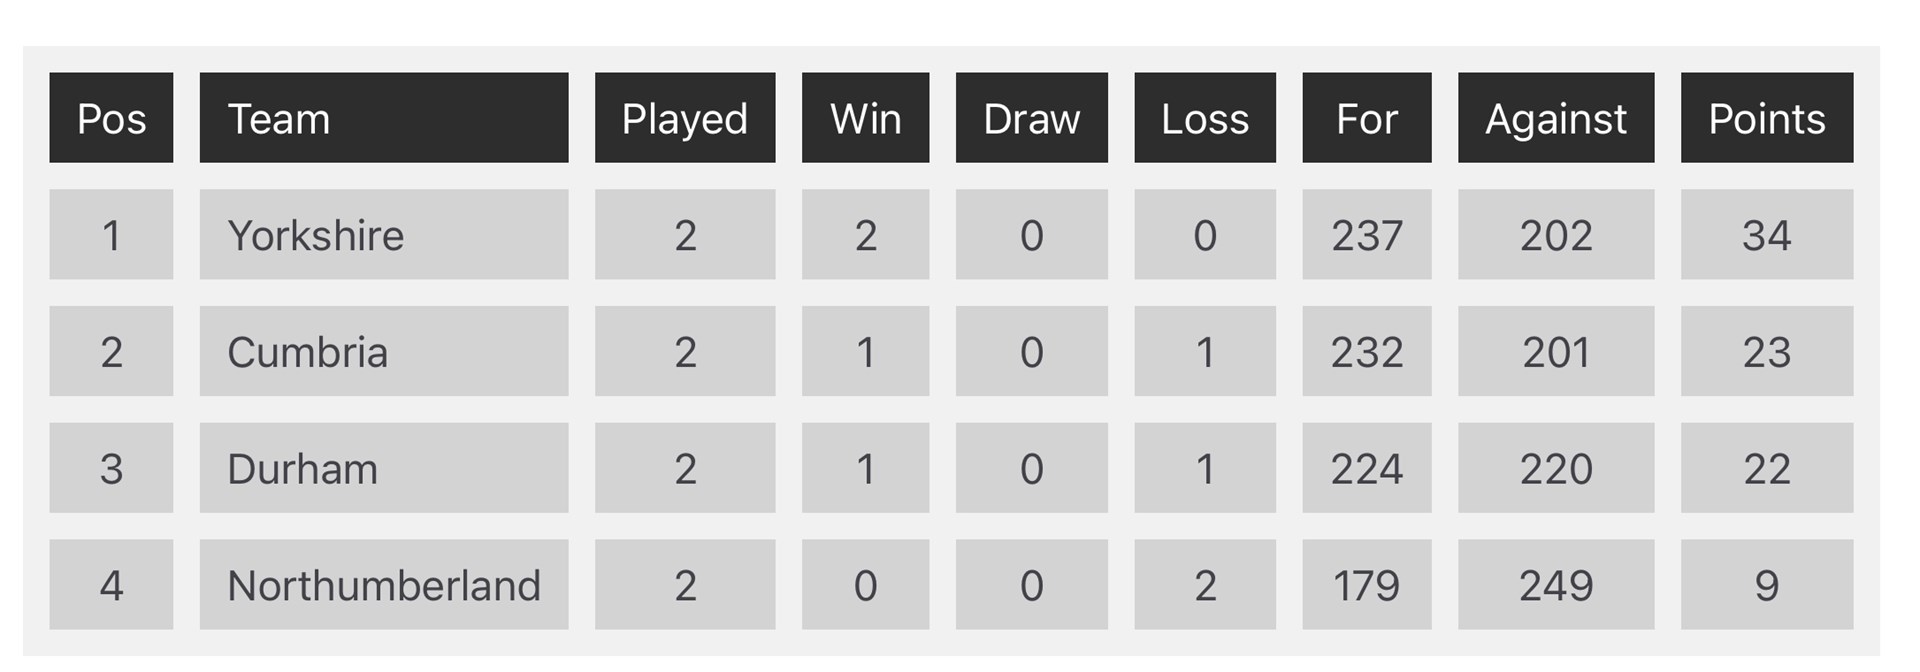Click Yorkshire's 34 points cell
This screenshot has width=1920, height=672.
[1767, 235]
